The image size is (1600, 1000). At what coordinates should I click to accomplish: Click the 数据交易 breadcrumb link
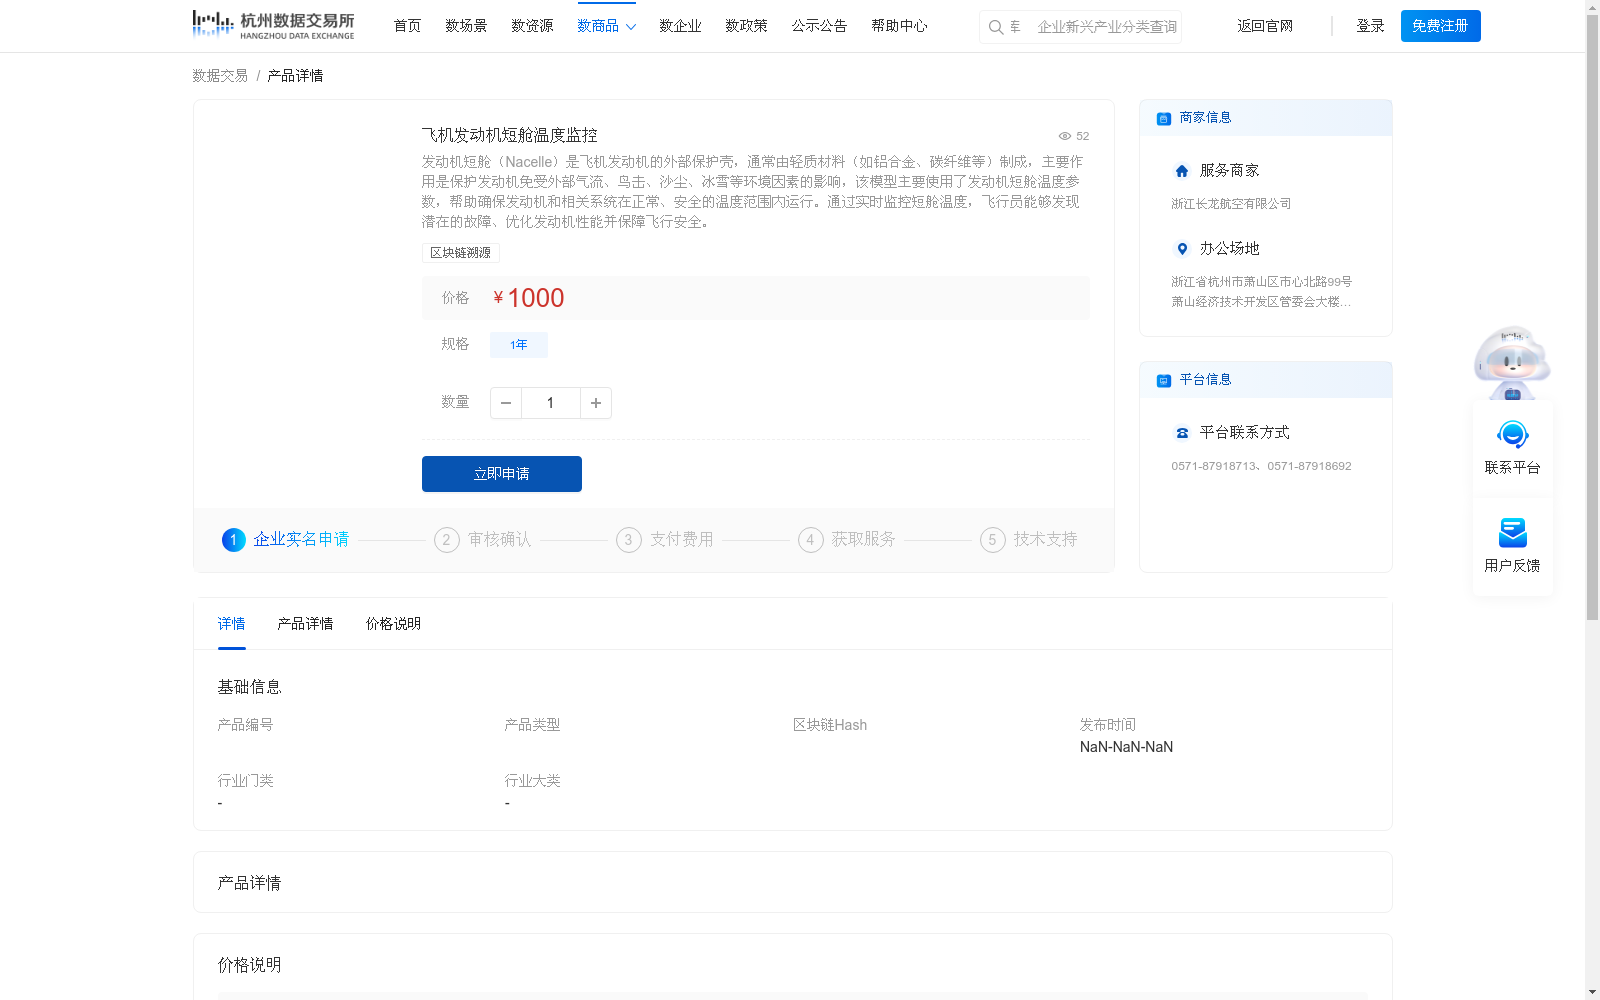tap(220, 76)
